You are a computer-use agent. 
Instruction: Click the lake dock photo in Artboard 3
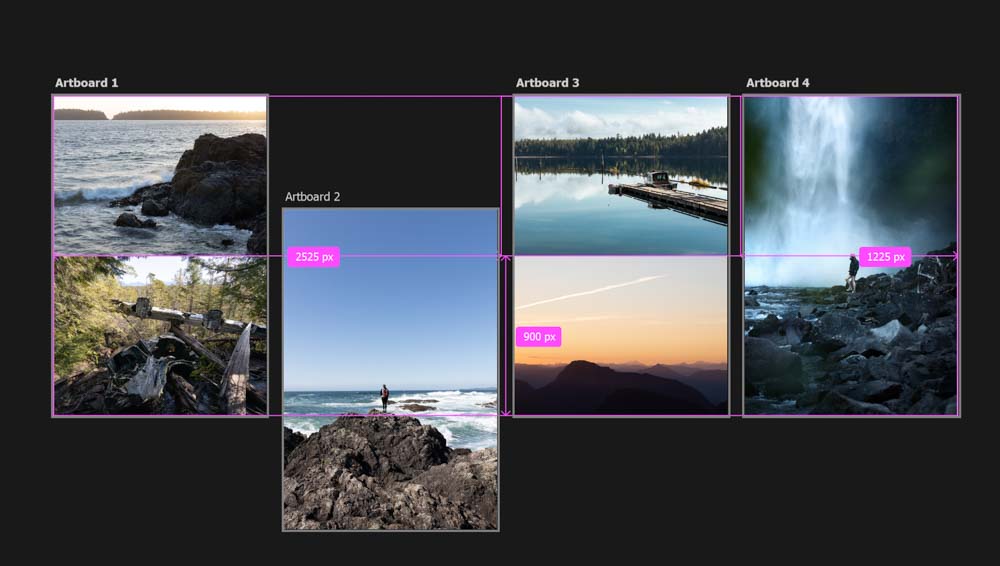click(620, 175)
